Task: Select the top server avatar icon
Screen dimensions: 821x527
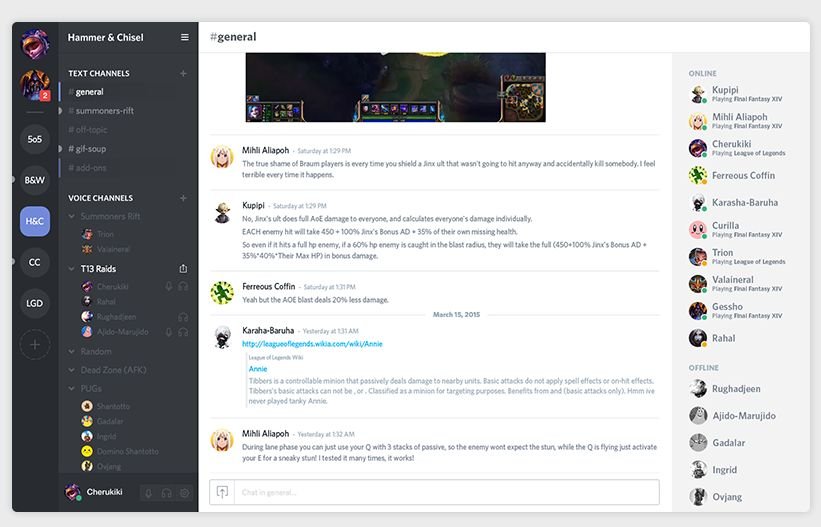Action: coord(35,43)
